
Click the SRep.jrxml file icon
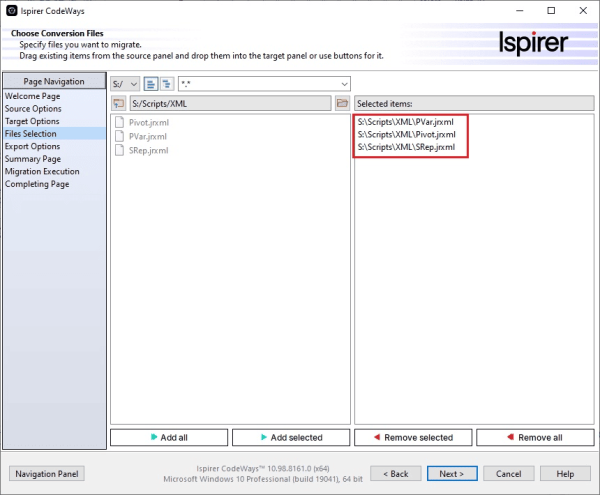(120, 150)
